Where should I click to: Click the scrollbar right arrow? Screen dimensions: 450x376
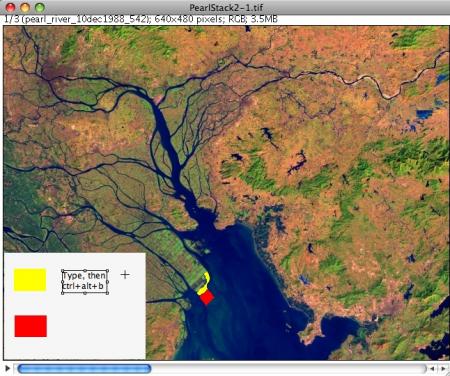443,369
